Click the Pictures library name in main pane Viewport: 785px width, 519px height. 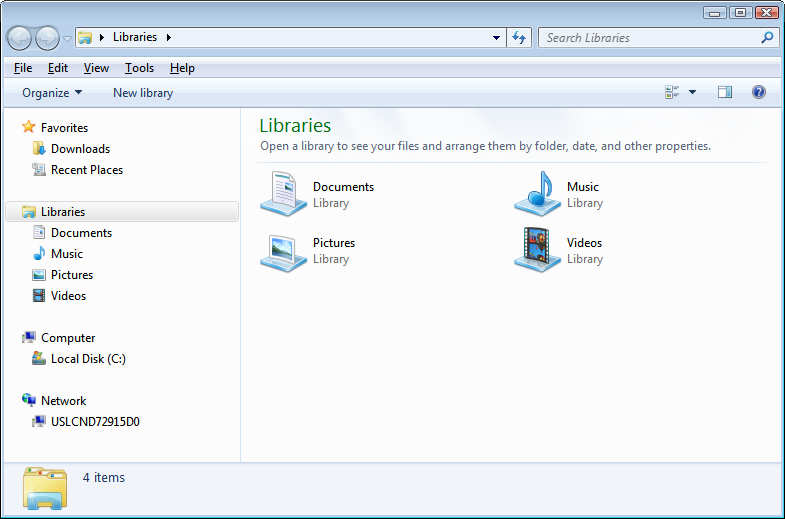[x=334, y=243]
